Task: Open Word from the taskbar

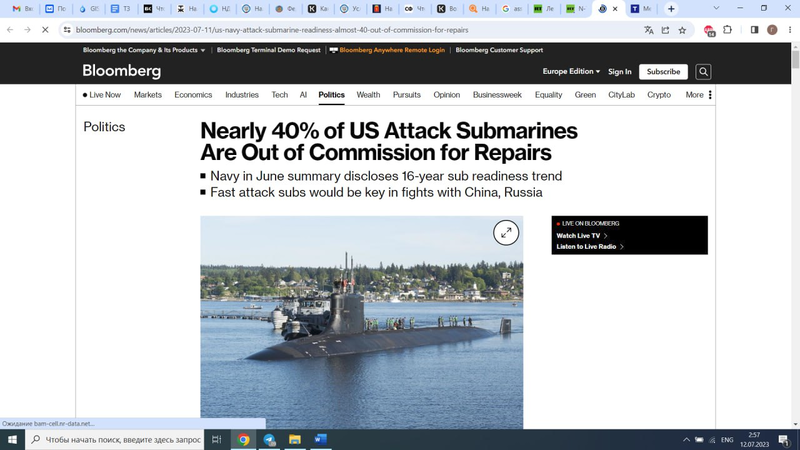Action: pos(320,439)
